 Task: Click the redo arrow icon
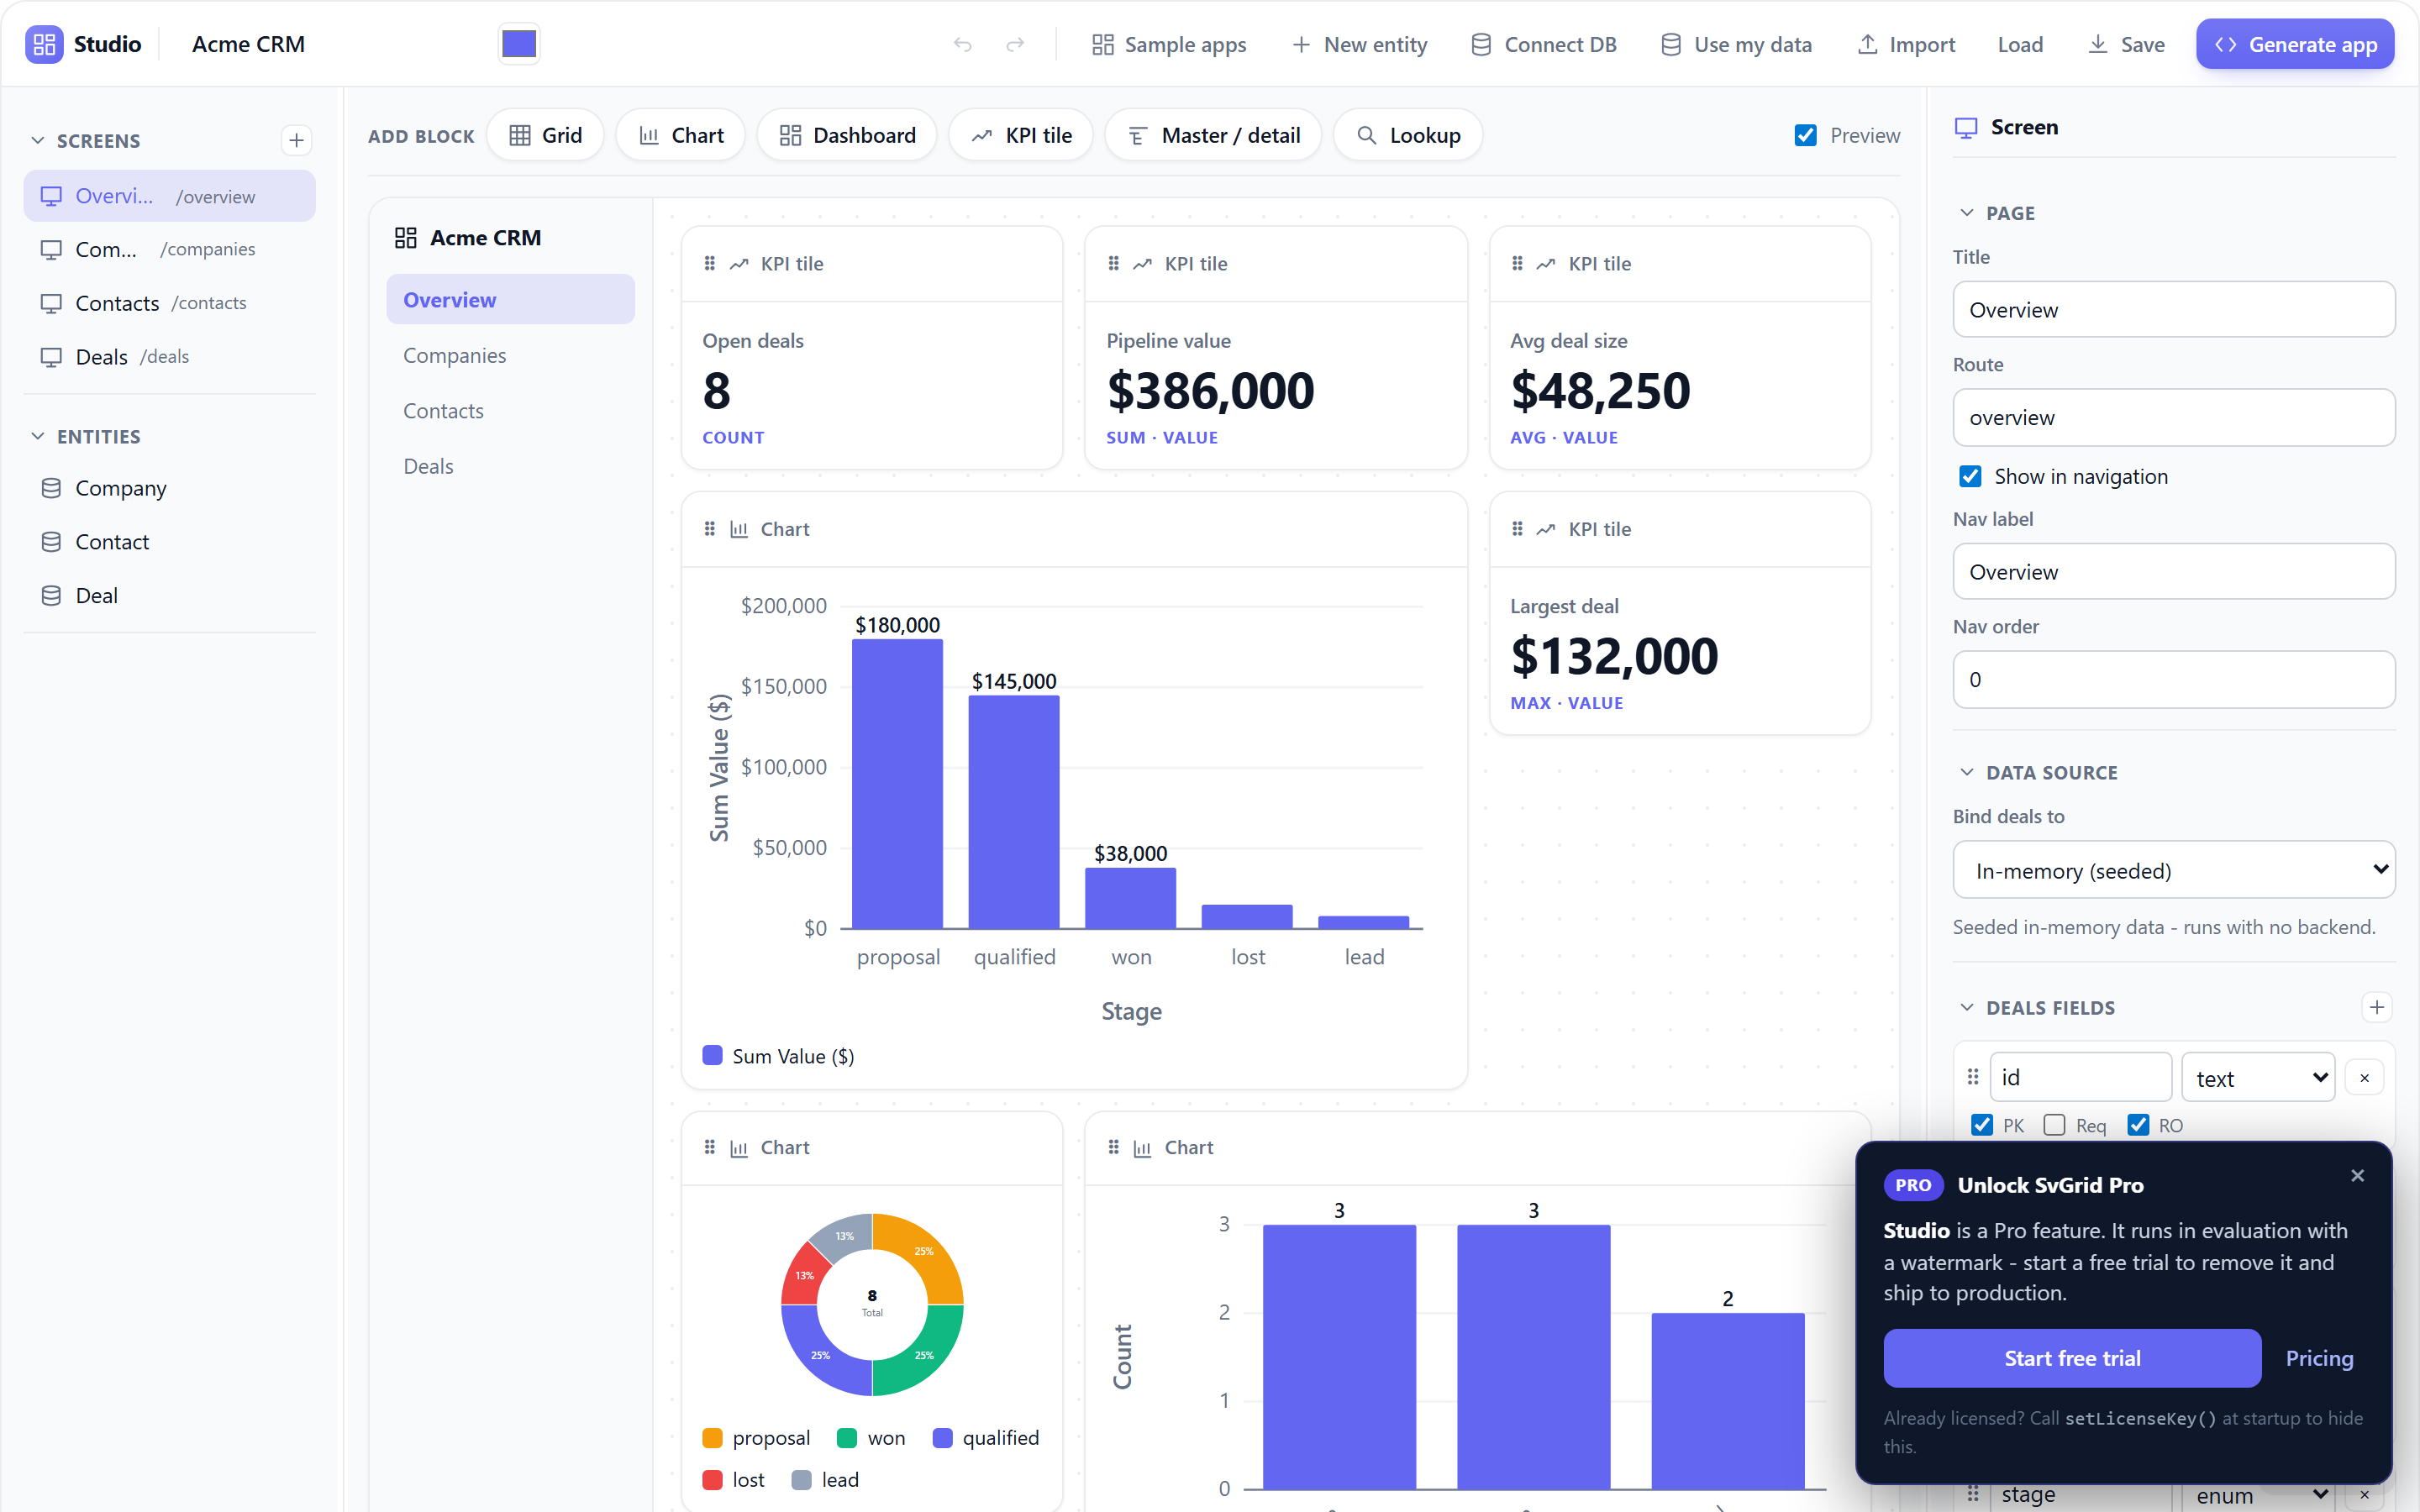tap(1015, 44)
